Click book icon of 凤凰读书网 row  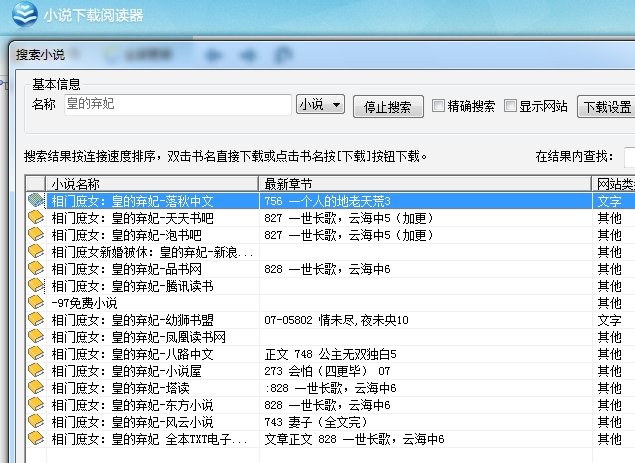[36, 337]
